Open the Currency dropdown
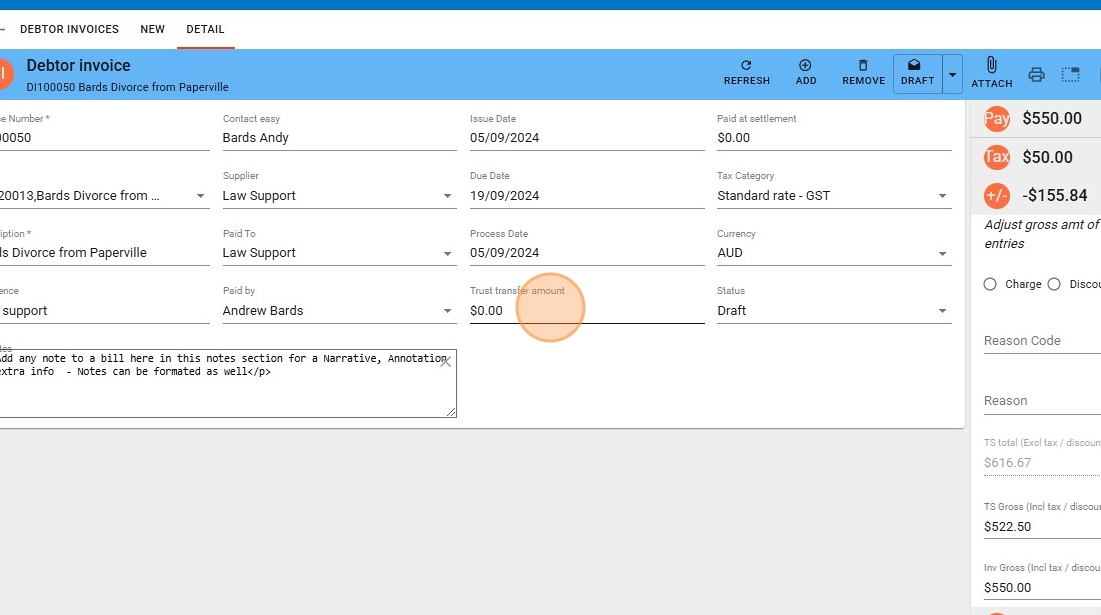Image resolution: width=1101 pixels, height=615 pixels. 942,253
